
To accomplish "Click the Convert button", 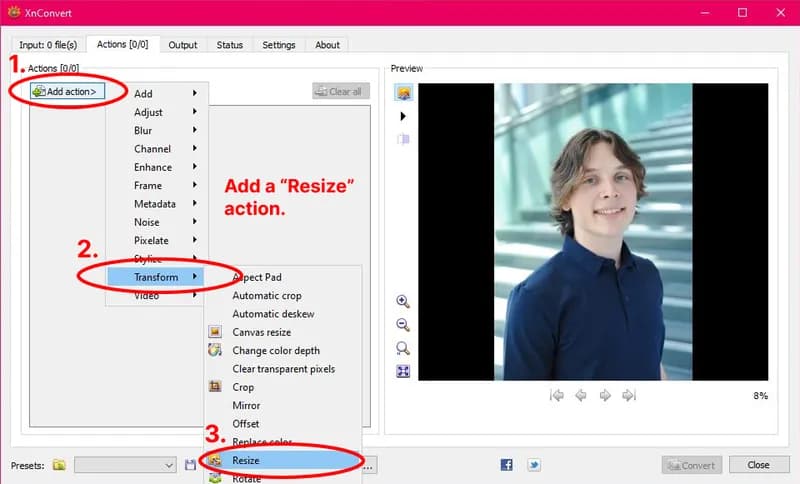I will pos(692,465).
